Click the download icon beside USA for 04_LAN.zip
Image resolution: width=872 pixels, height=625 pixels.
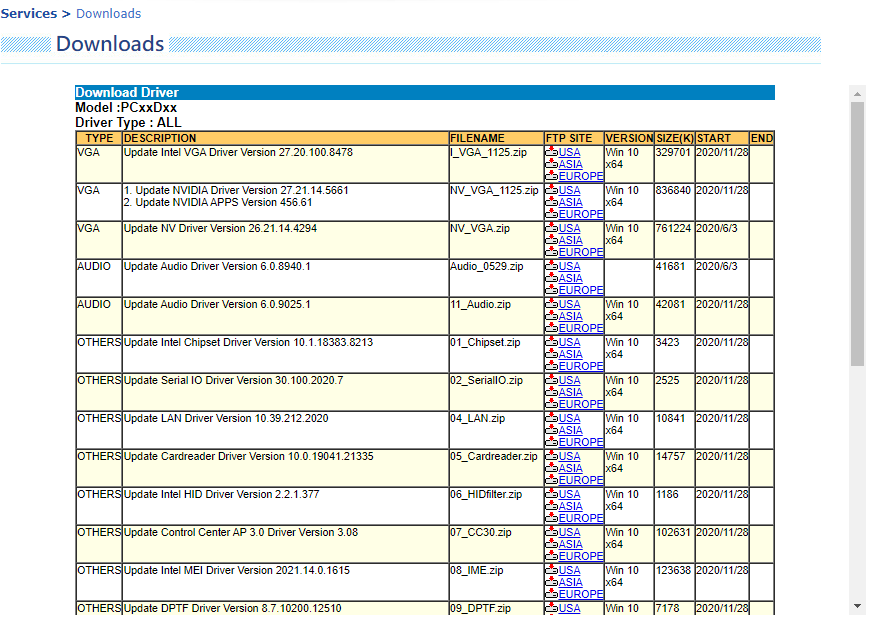(551, 418)
